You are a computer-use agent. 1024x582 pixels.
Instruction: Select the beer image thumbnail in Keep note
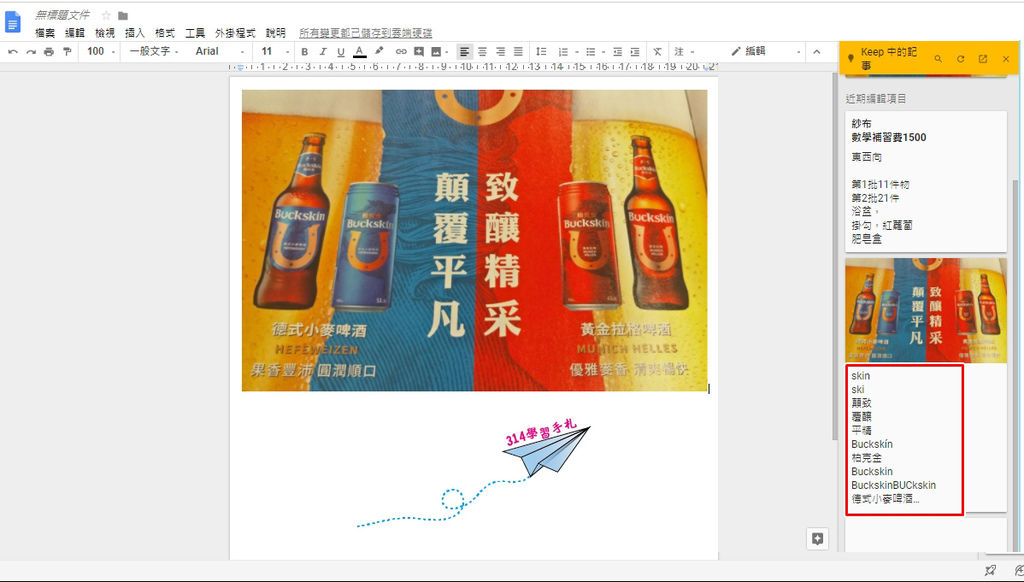point(926,310)
